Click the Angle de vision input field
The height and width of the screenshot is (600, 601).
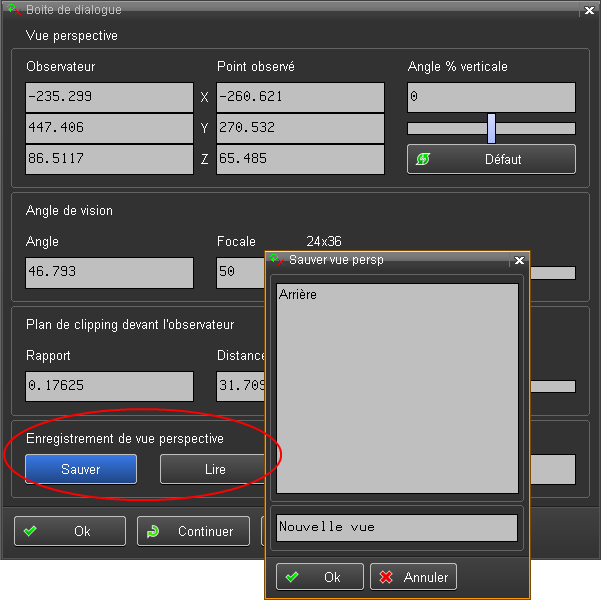110,272
